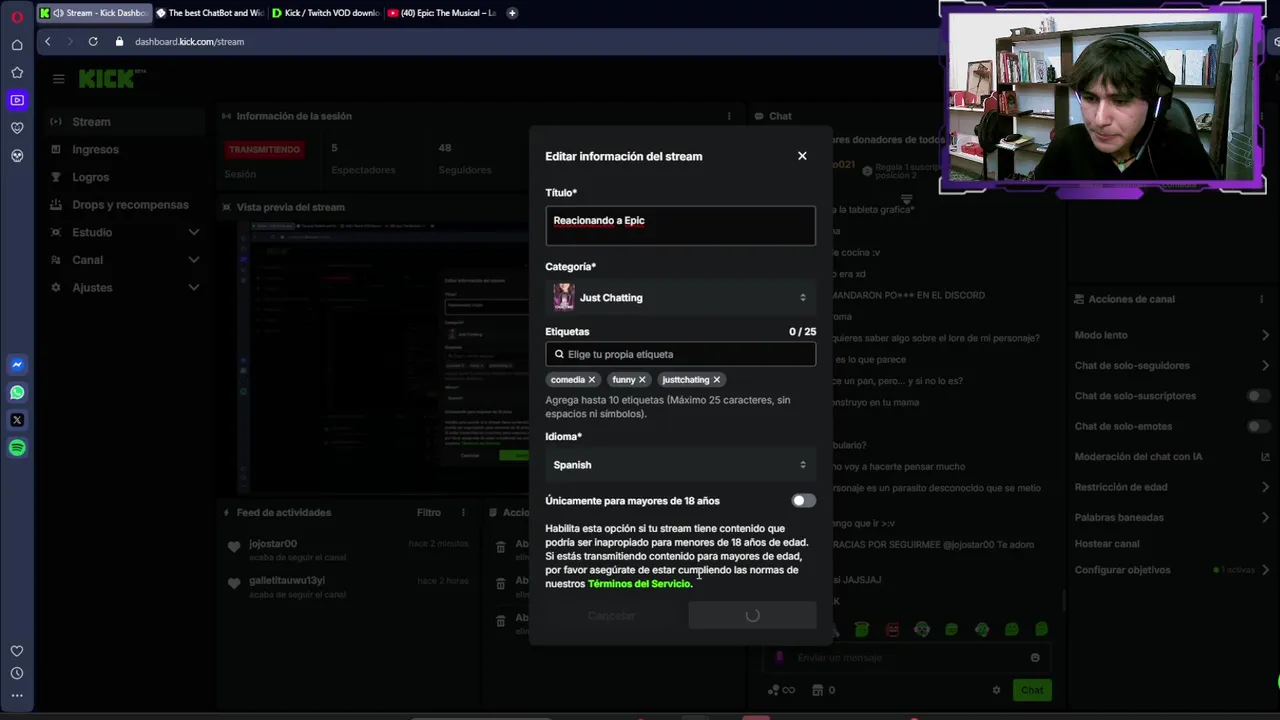Open external link icon for Moderación del chat con IA

click(x=1265, y=457)
